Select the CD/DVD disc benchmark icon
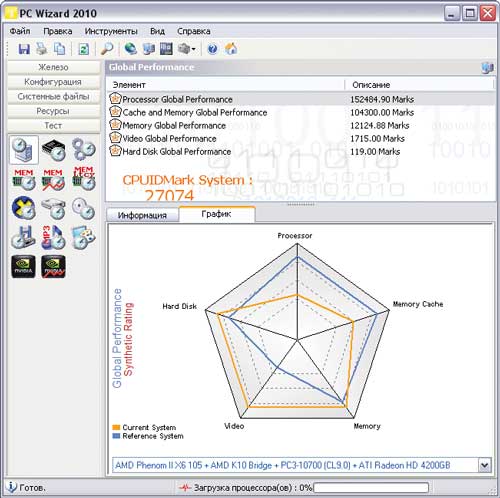Image resolution: width=500 pixels, height=498 pixels. (x=83, y=209)
